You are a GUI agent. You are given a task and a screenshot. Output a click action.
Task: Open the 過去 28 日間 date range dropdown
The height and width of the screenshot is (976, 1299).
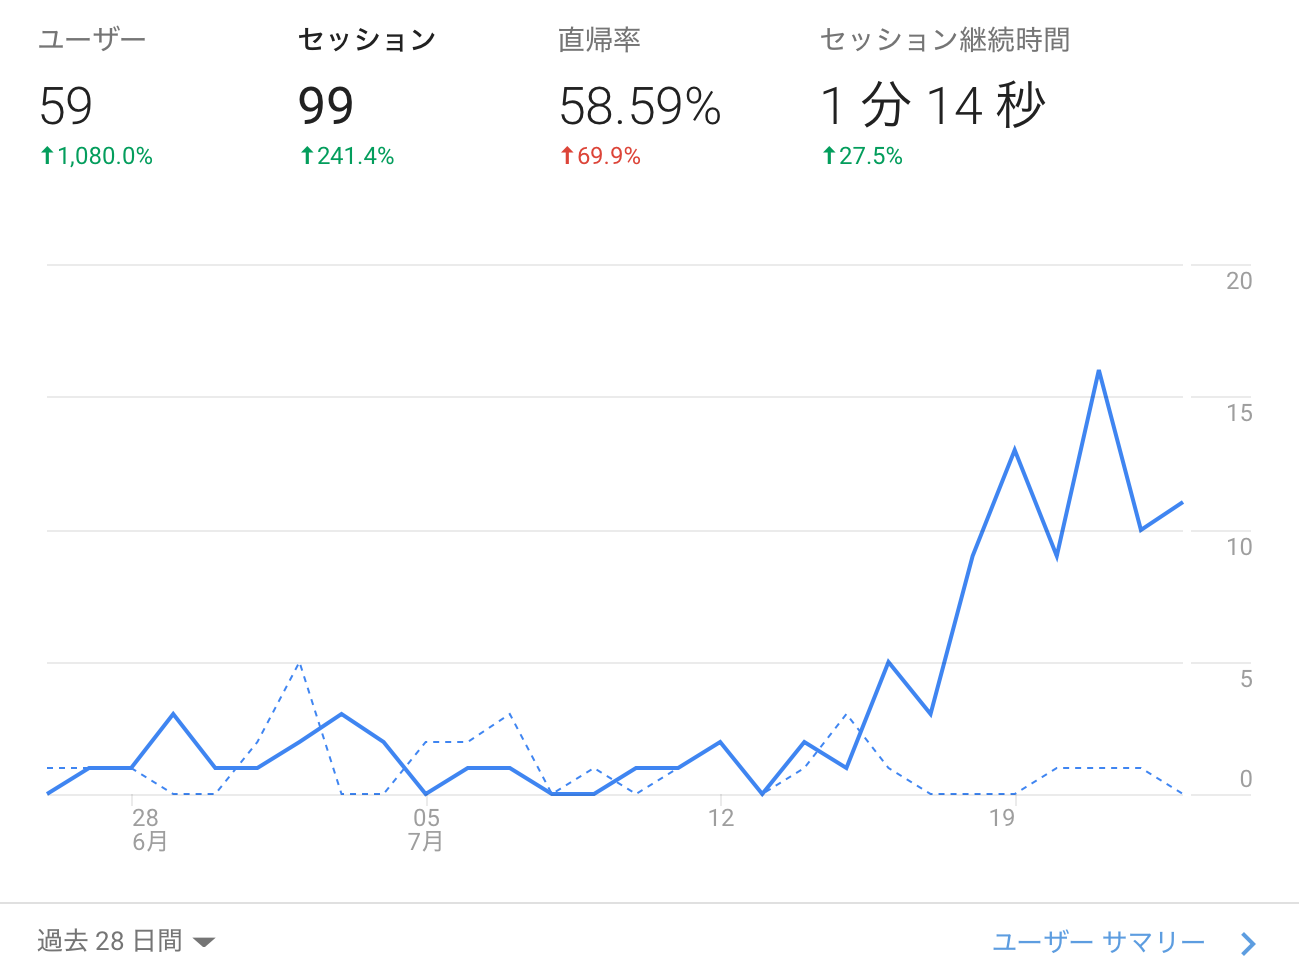coord(126,941)
